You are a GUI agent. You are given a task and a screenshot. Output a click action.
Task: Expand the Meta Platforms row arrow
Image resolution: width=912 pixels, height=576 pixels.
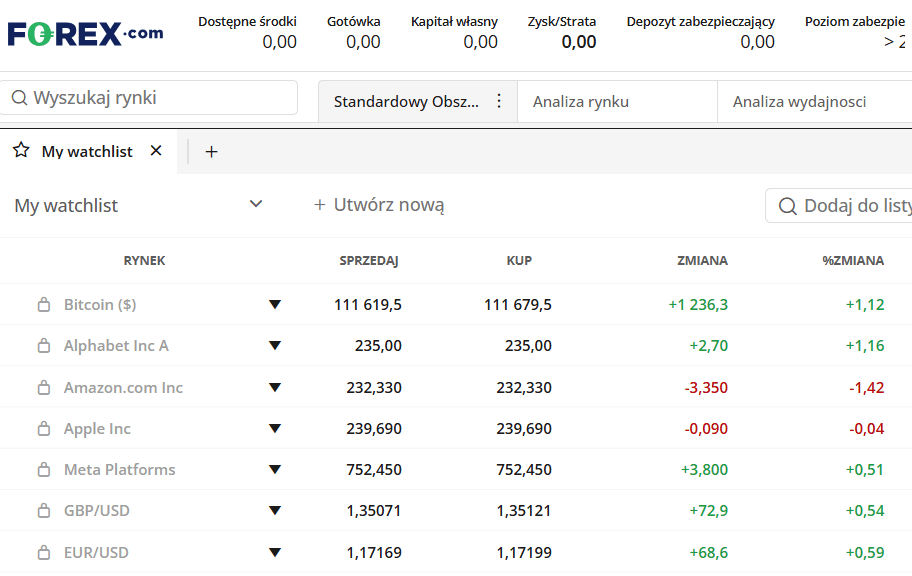tap(275, 470)
